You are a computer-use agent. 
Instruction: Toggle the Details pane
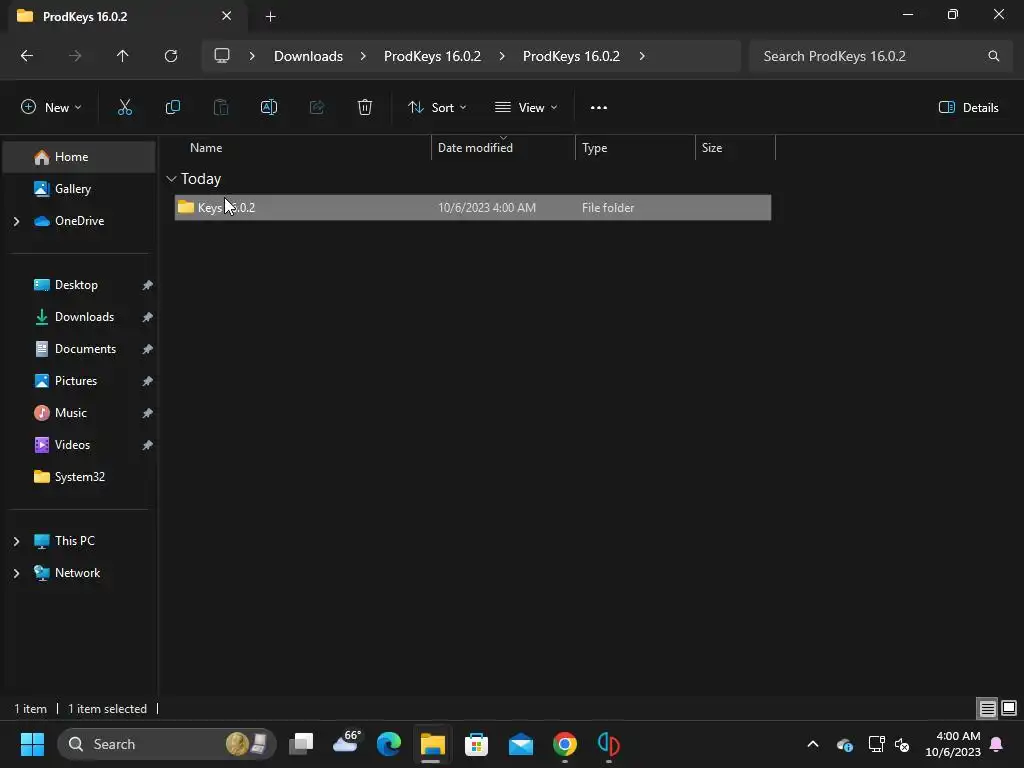point(968,108)
